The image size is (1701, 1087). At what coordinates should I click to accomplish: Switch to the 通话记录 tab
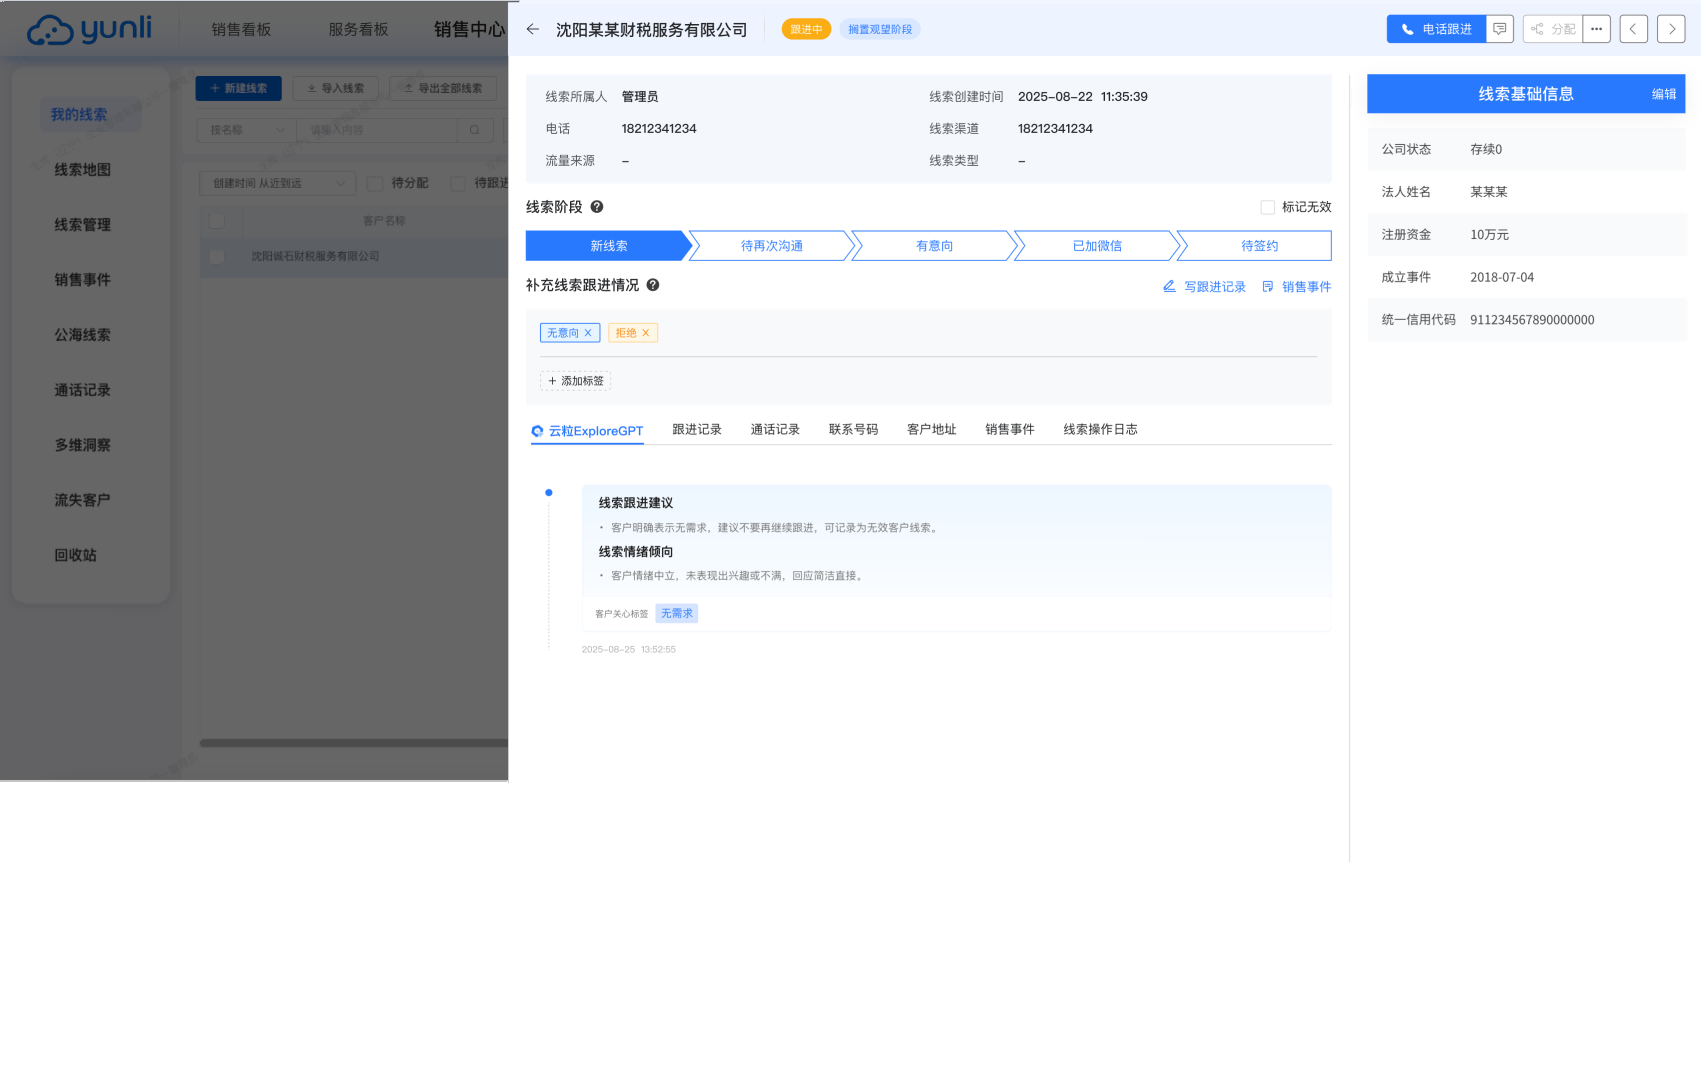775,429
